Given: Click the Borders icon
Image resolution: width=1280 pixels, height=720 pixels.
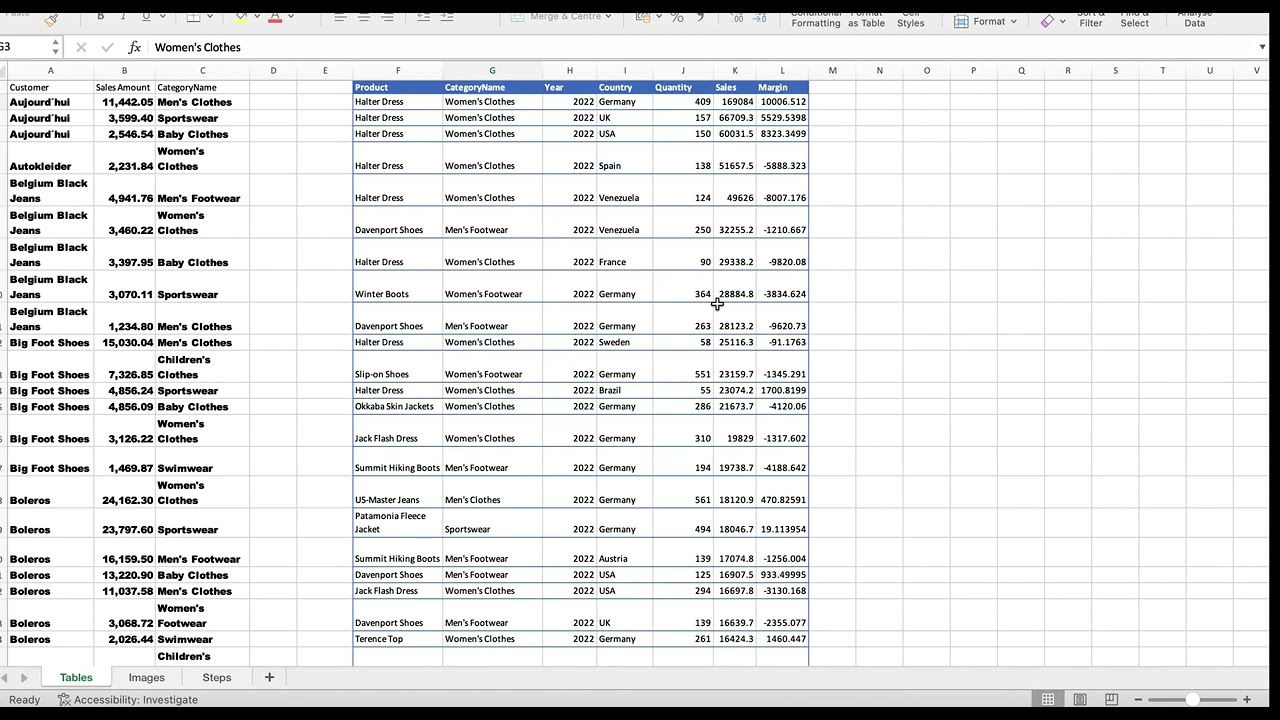Looking at the screenshot, I should [x=194, y=16].
